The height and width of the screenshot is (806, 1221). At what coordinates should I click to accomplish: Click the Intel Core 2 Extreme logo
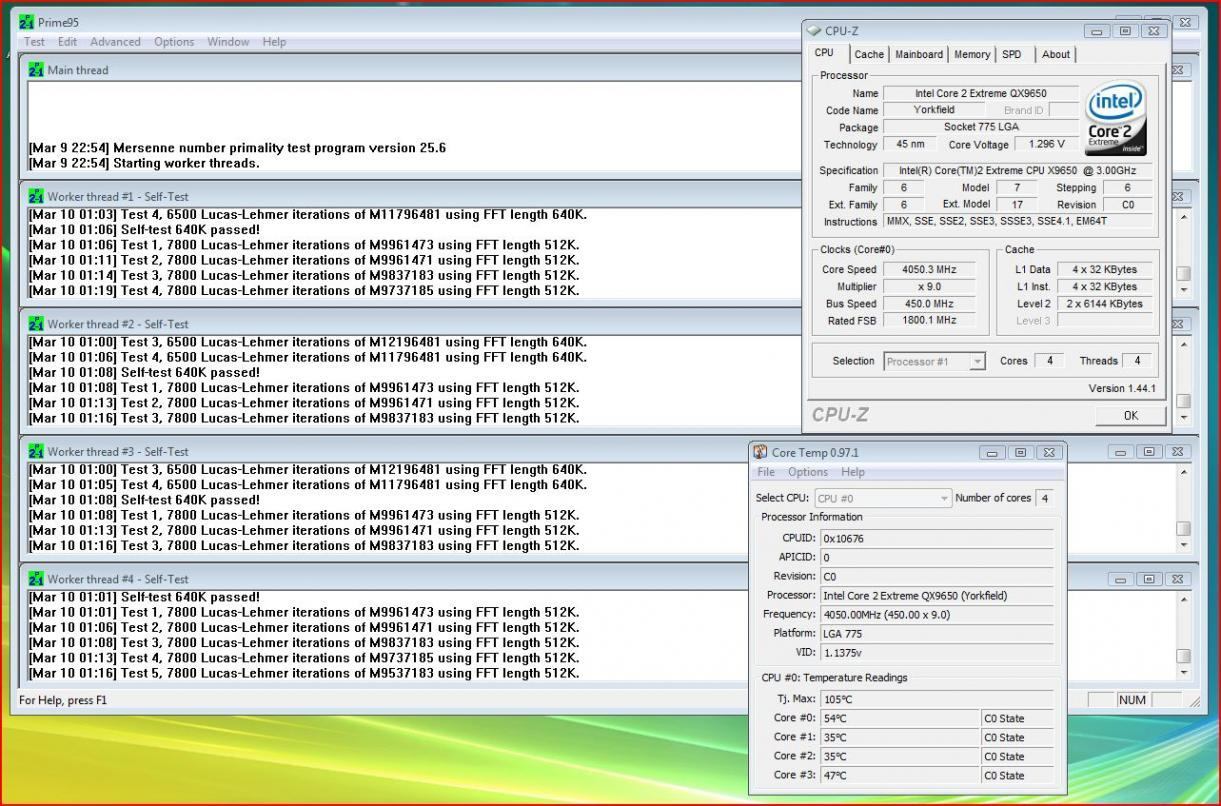tap(1116, 120)
